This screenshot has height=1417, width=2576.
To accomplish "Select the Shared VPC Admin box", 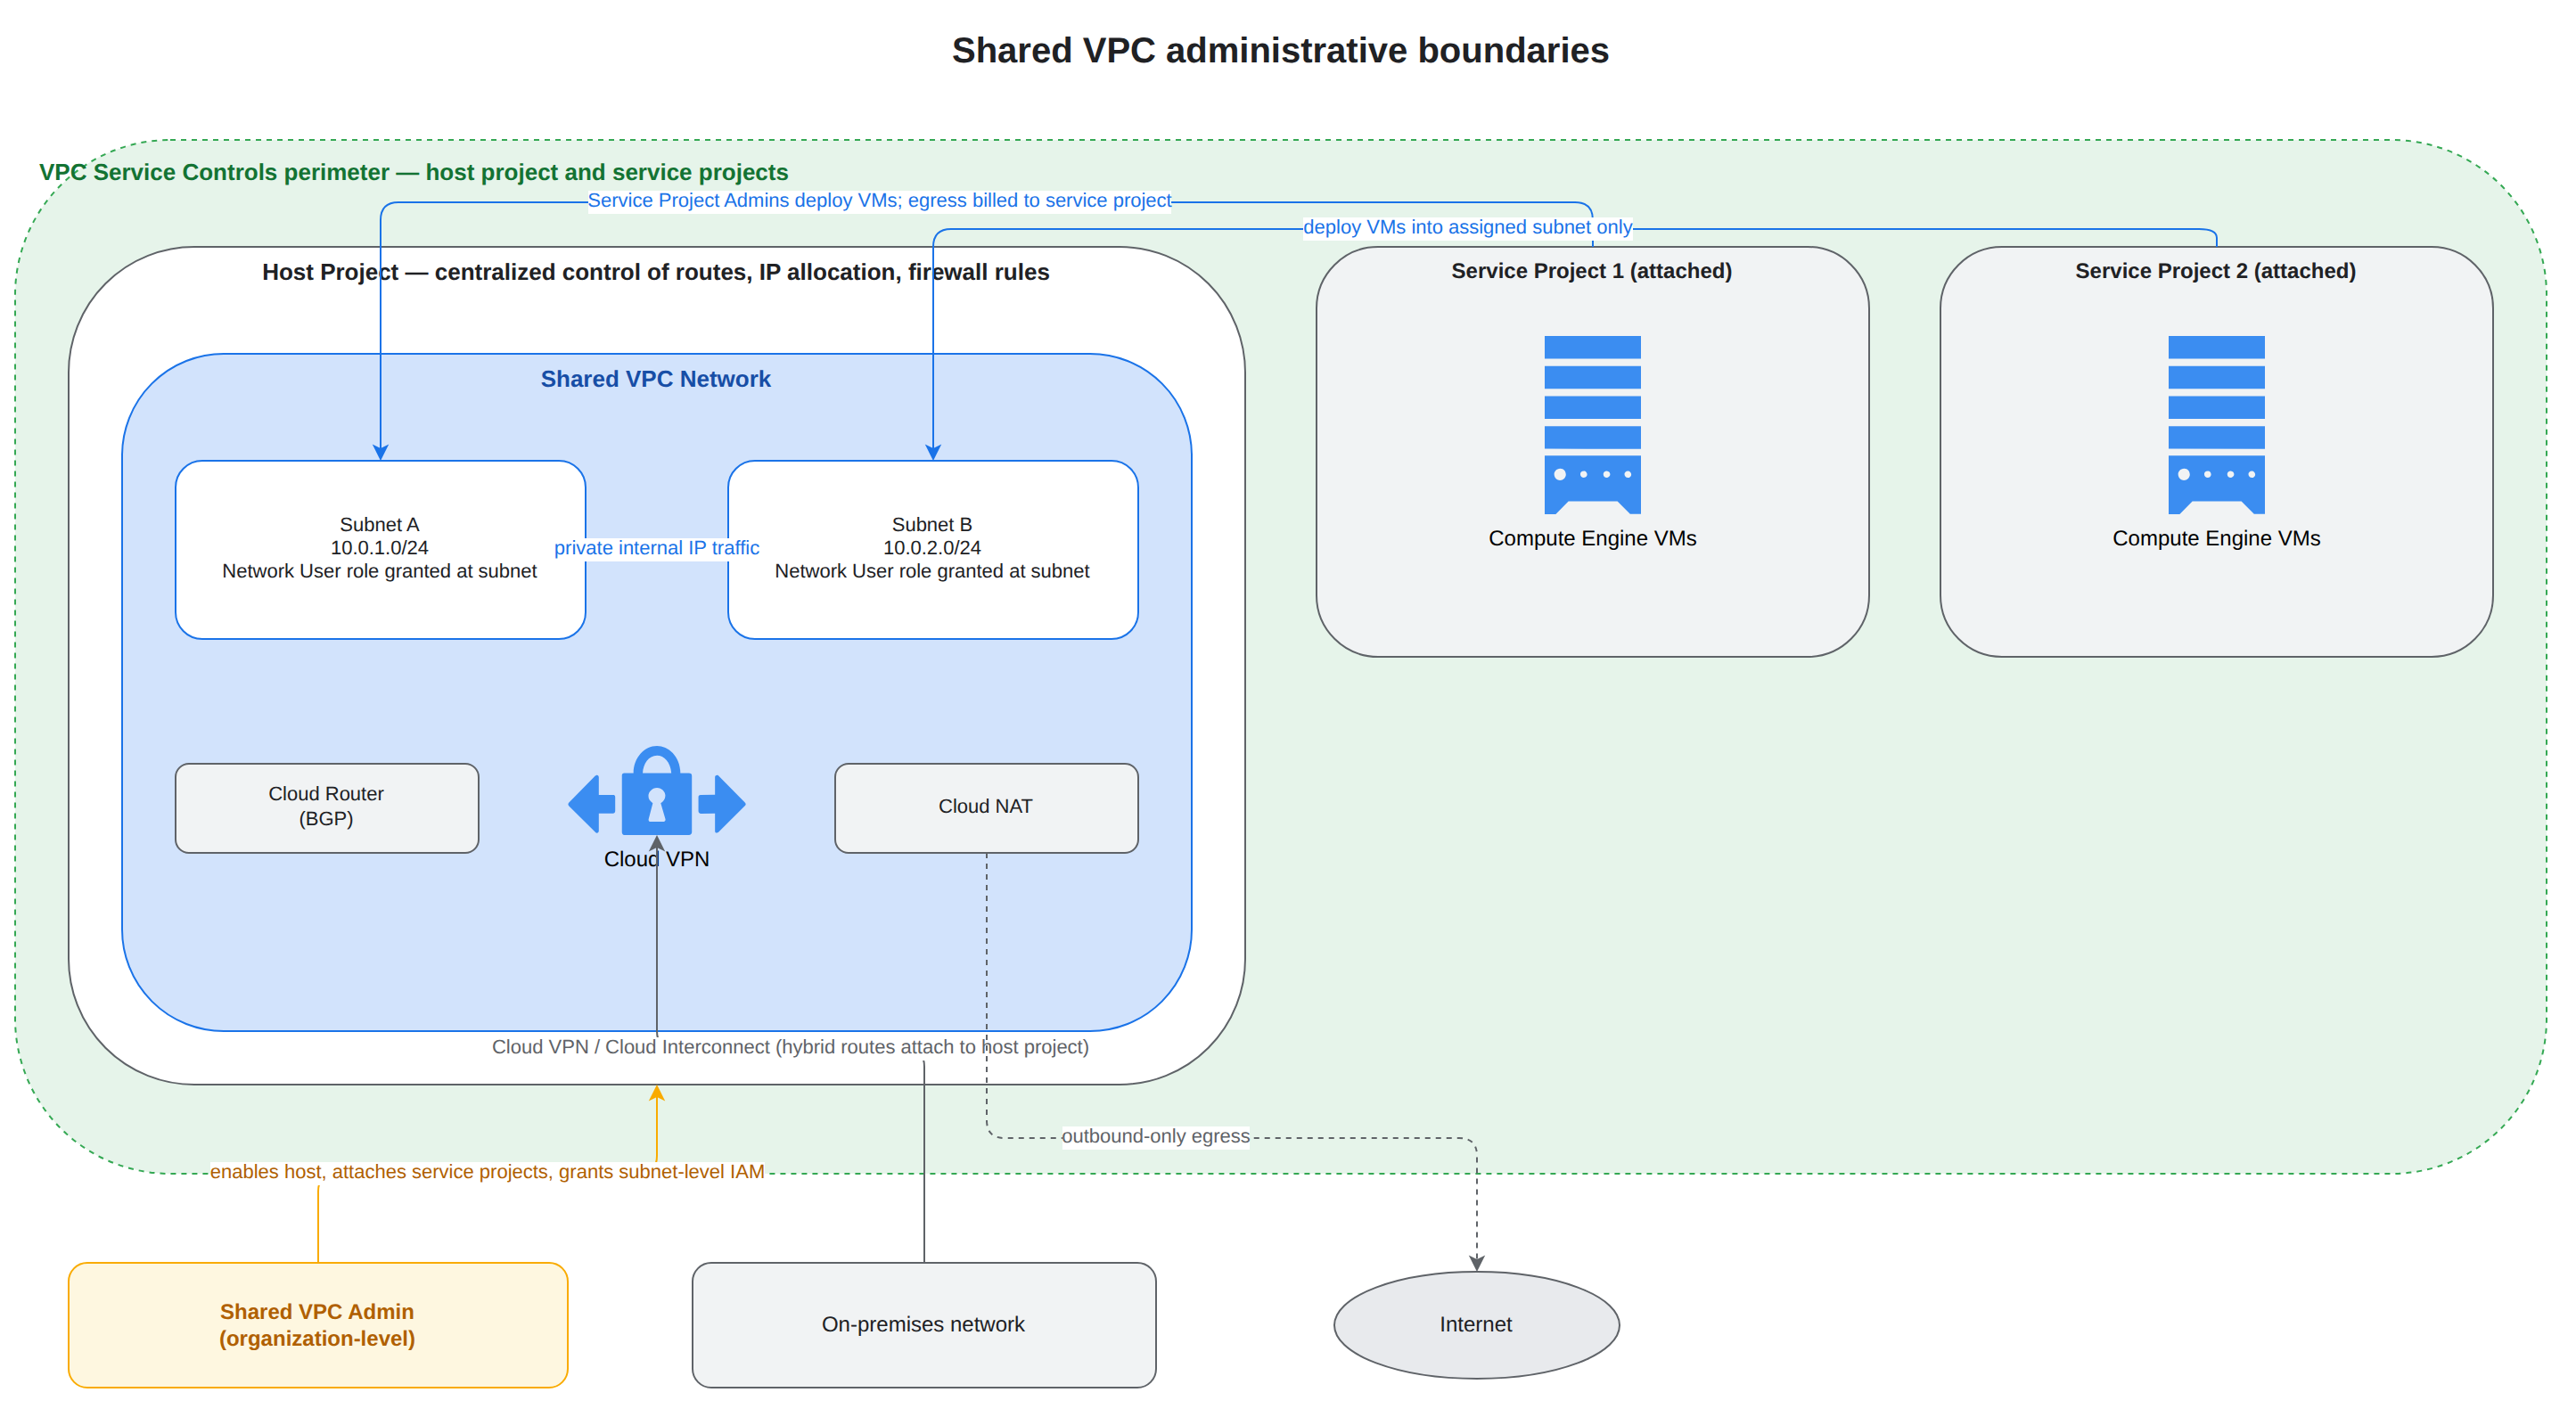I will point(318,1324).
